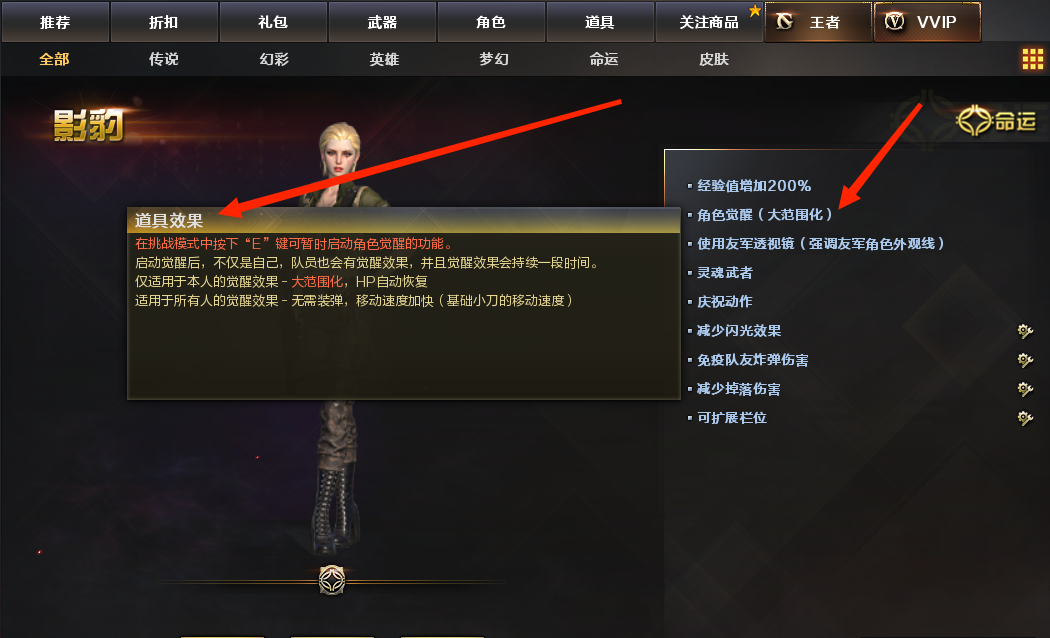Click the 命运 emblem logo
The height and width of the screenshot is (638, 1050).
996,121
